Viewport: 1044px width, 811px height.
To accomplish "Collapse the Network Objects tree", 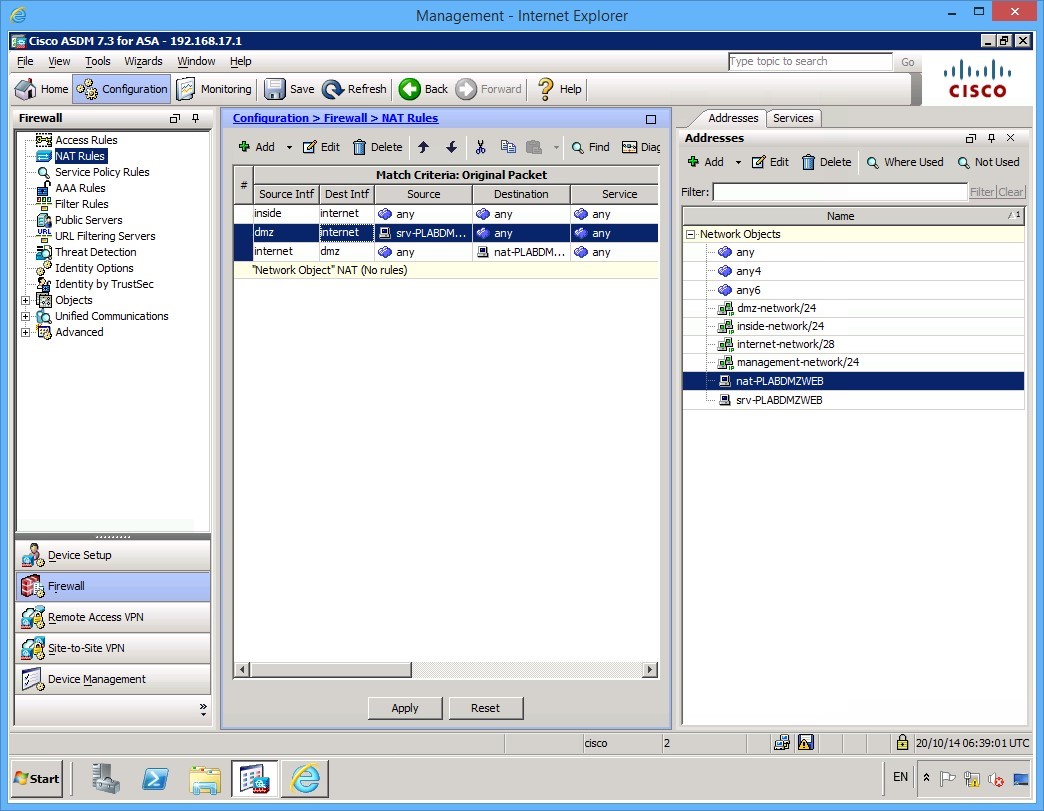I will pyautogui.click(x=689, y=233).
